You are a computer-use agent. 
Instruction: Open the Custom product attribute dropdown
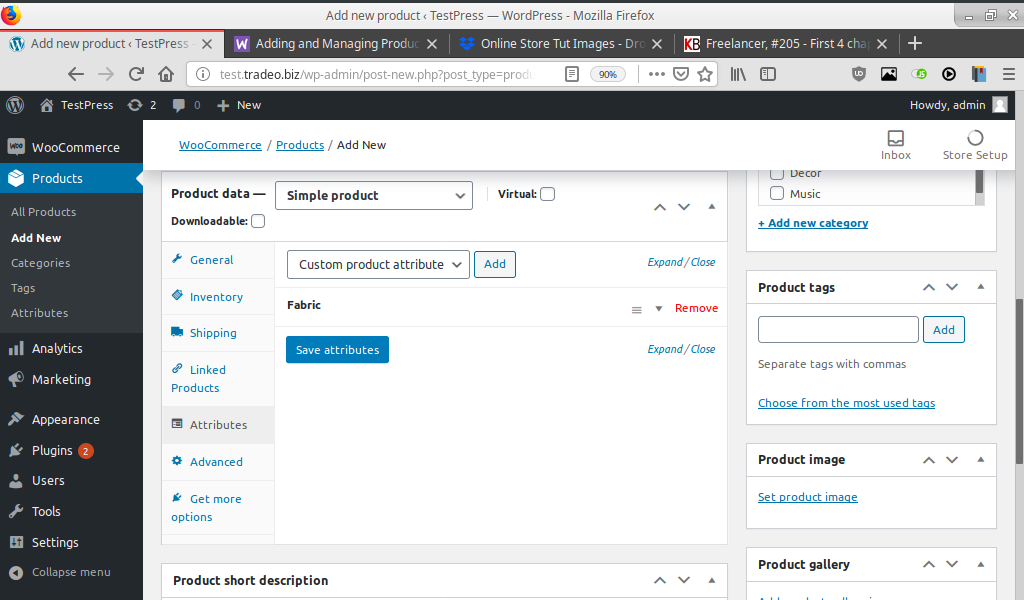tap(378, 264)
